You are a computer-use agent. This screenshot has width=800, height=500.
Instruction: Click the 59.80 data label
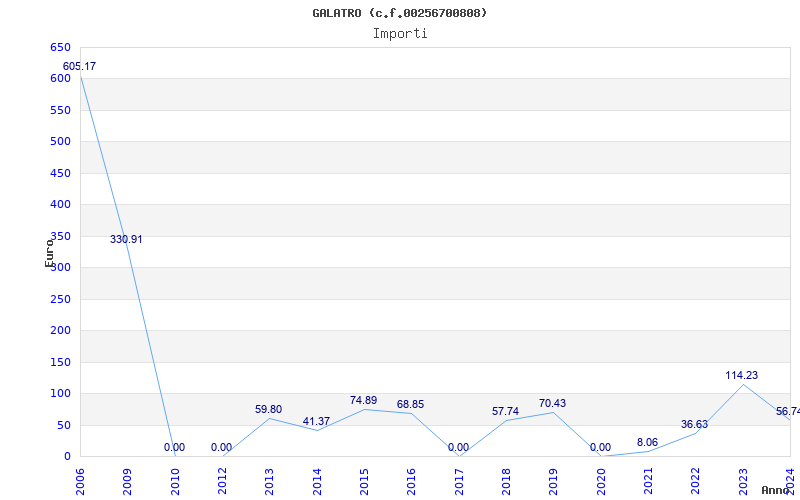tap(268, 409)
